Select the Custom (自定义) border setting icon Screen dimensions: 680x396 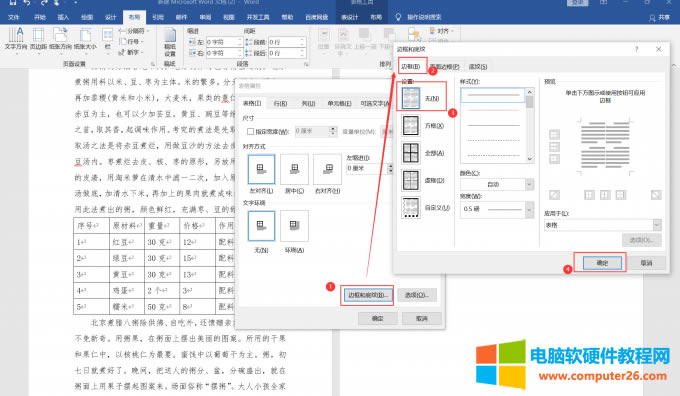click(x=411, y=208)
